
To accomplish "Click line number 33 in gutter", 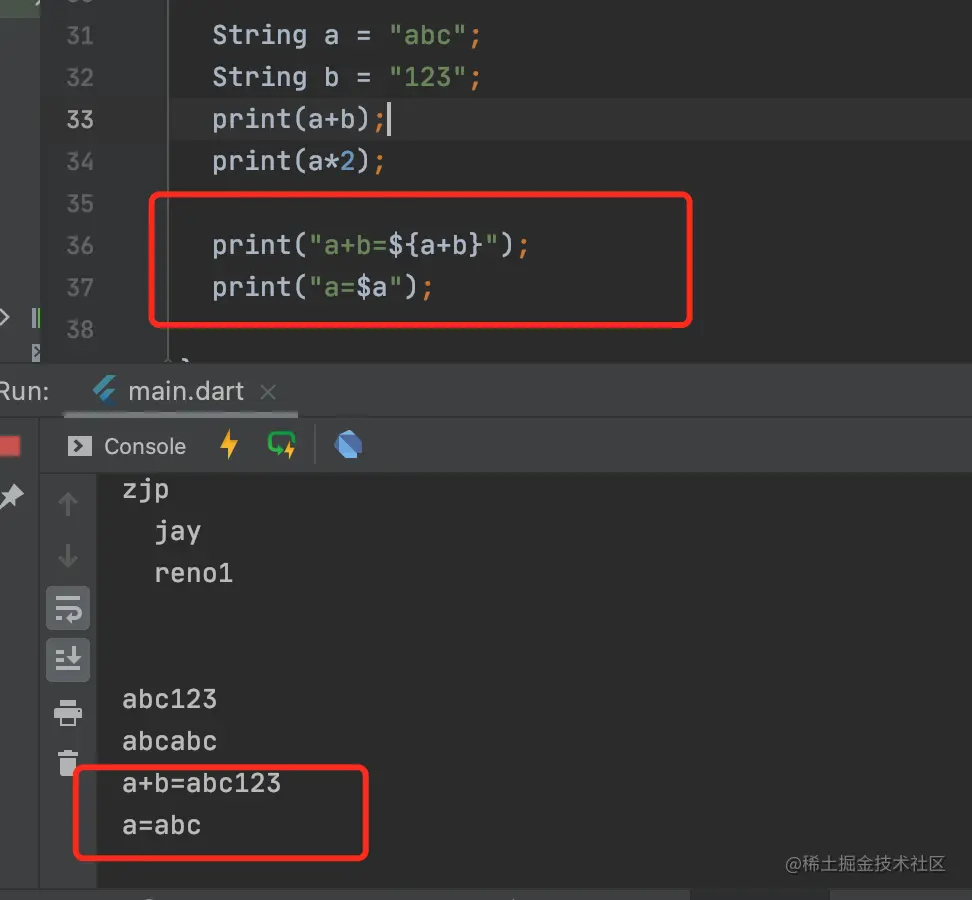I will tap(80, 119).
